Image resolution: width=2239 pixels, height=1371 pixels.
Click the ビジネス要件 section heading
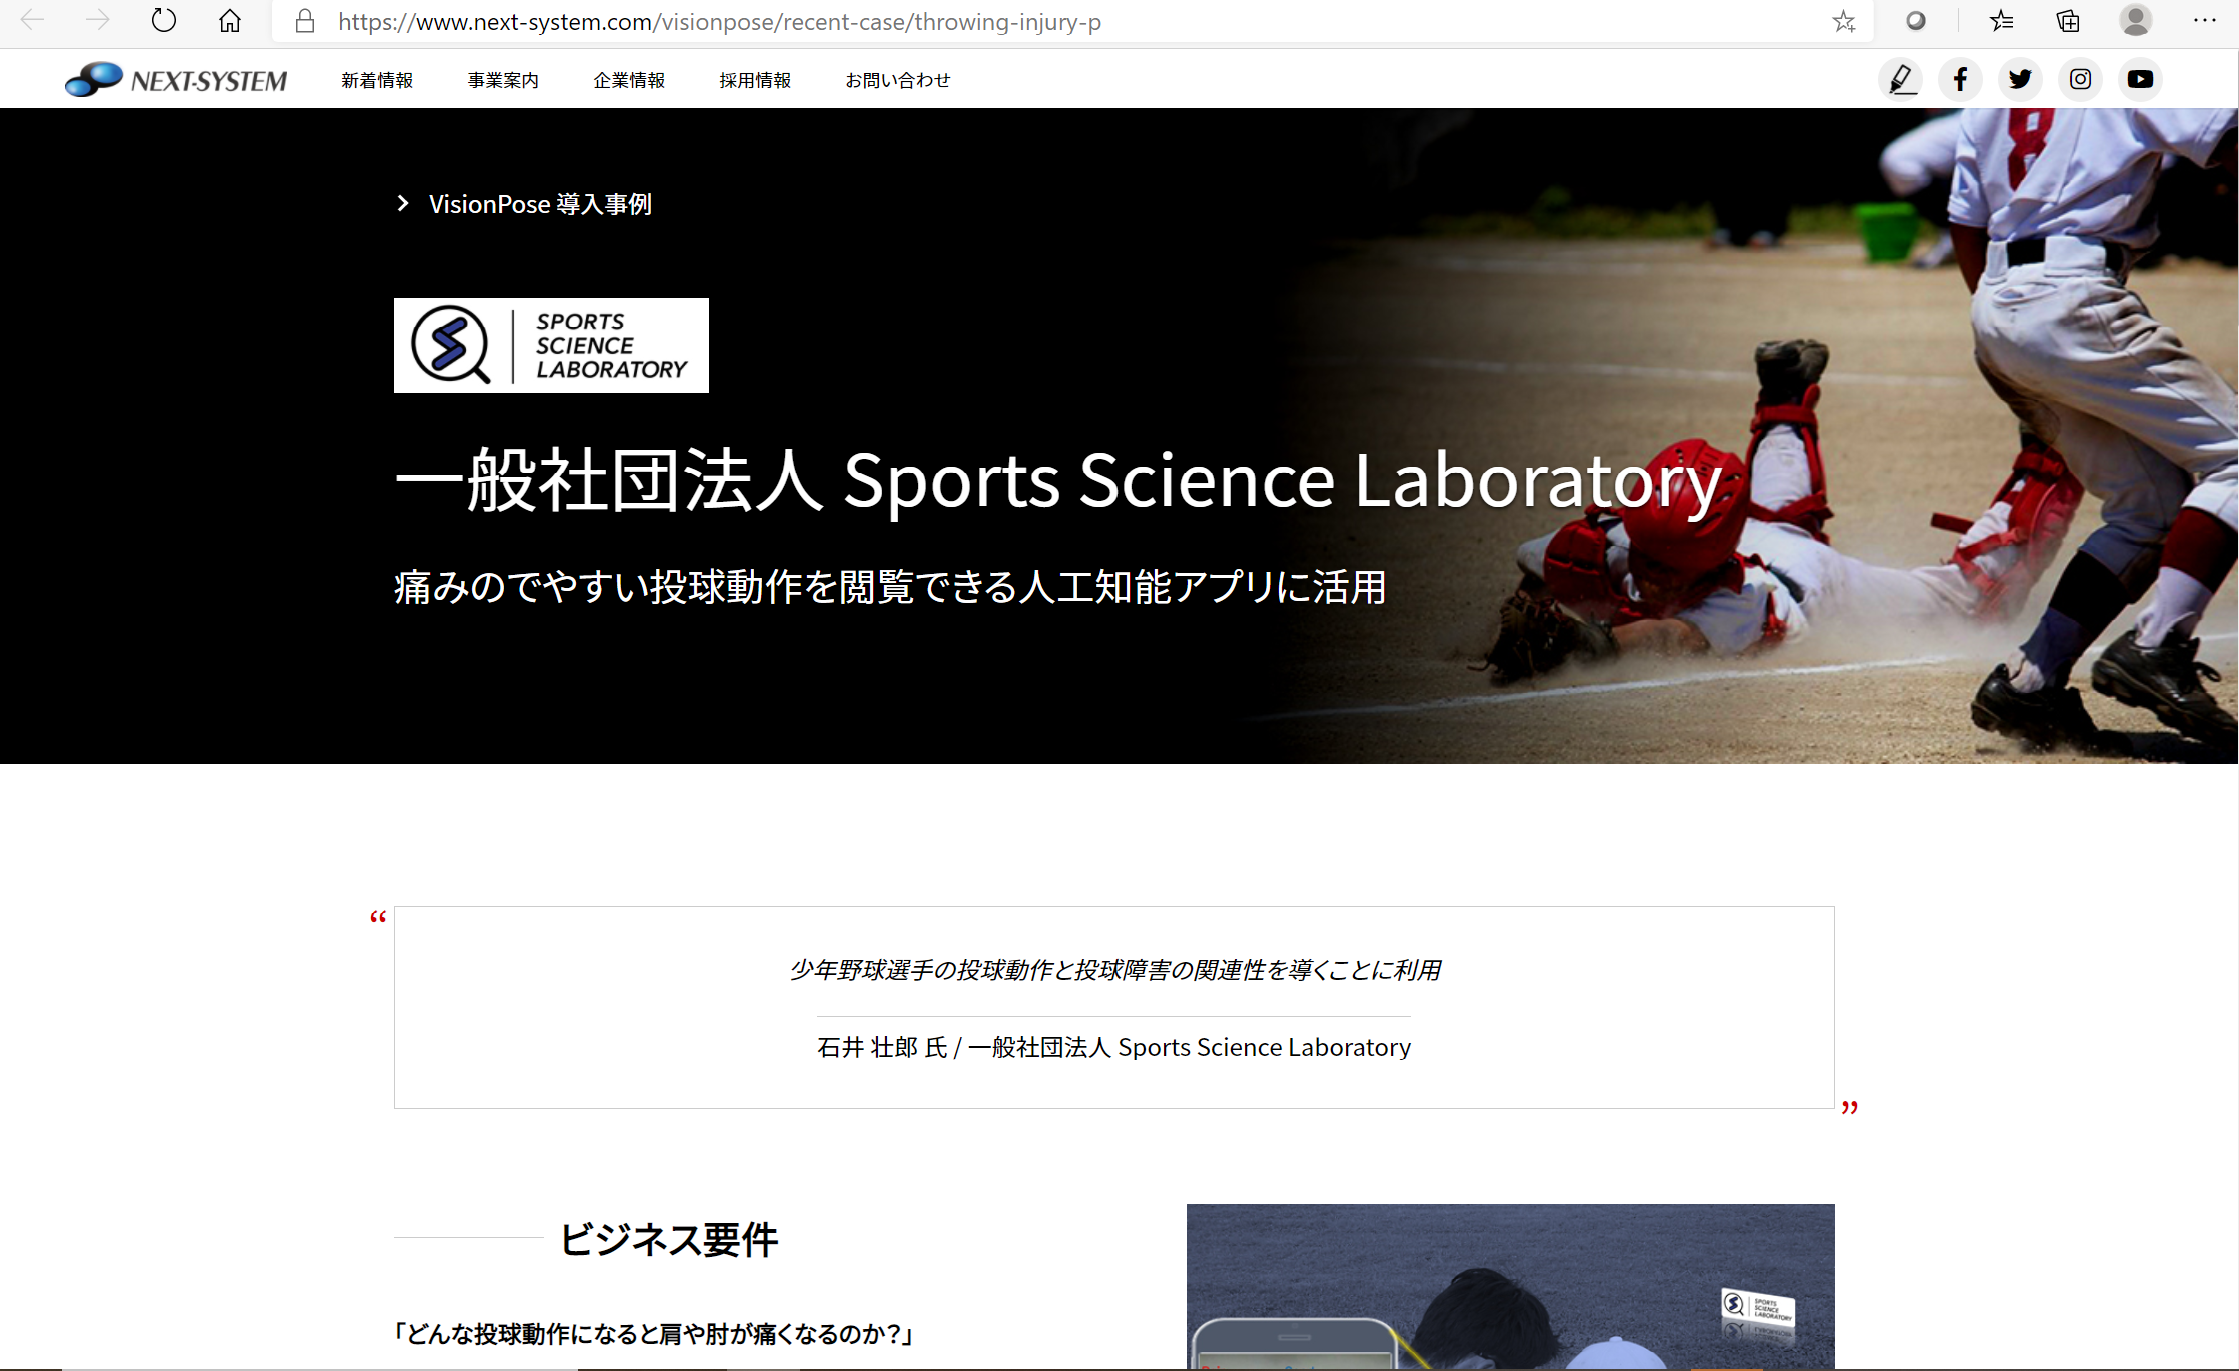tap(668, 1240)
